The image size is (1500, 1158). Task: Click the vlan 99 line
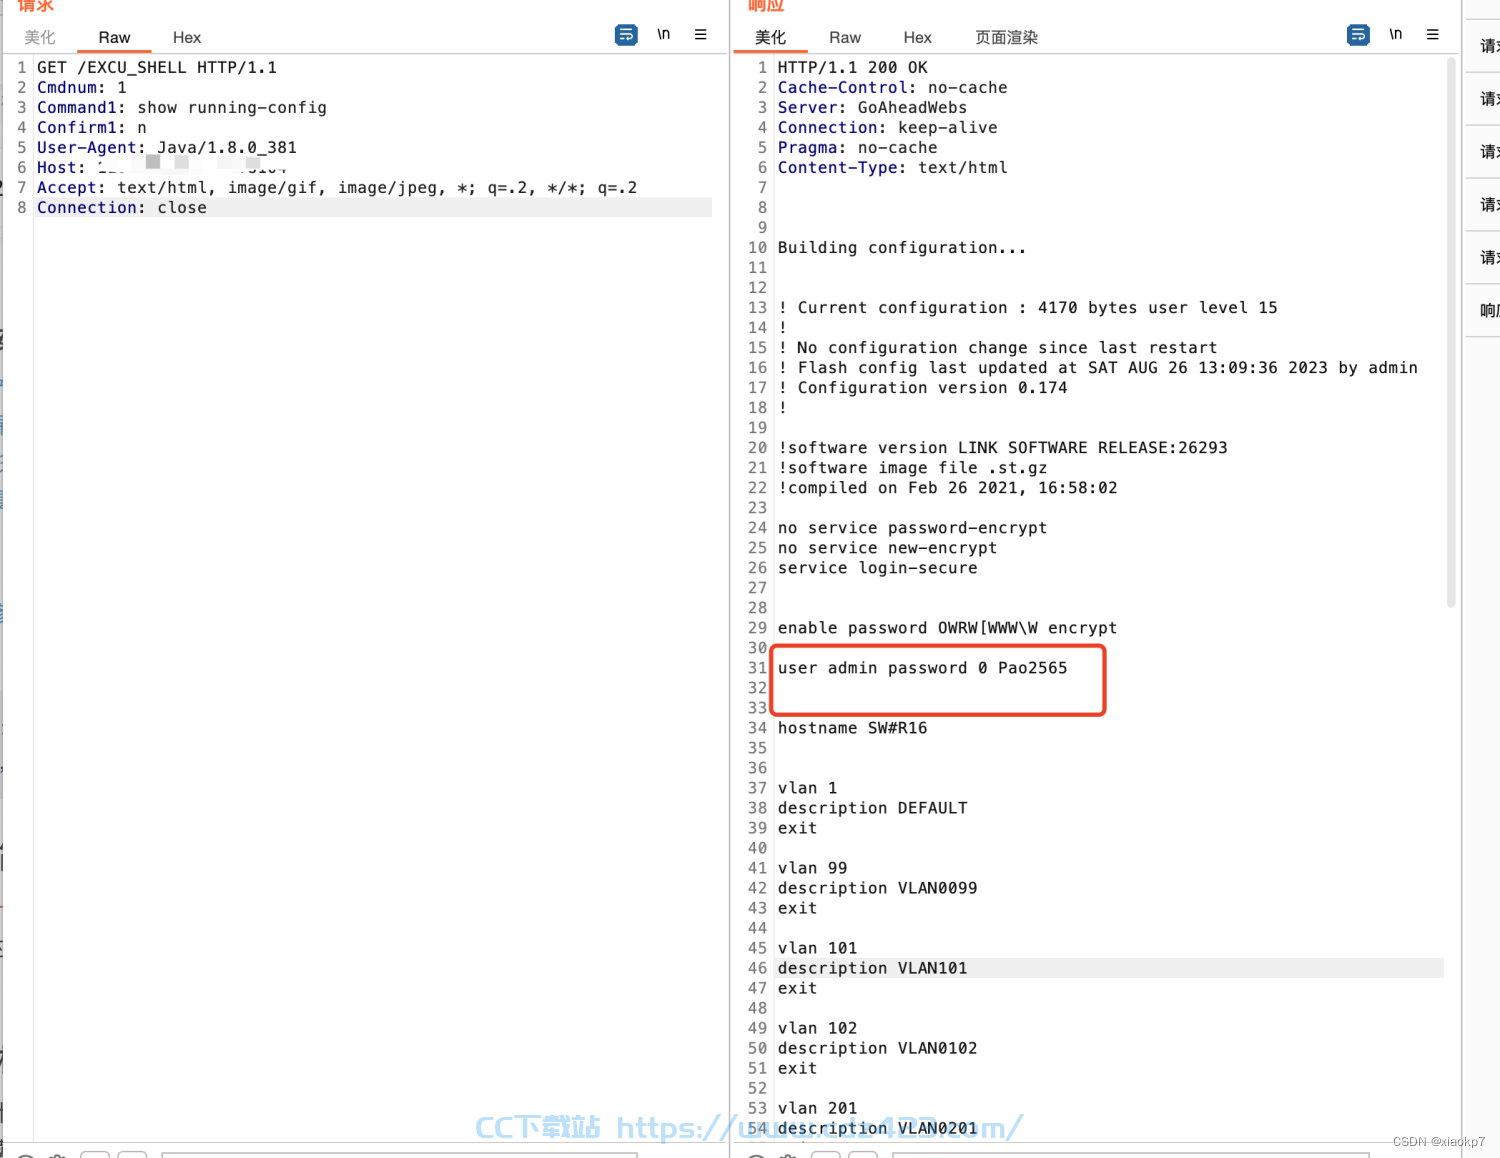(813, 868)
